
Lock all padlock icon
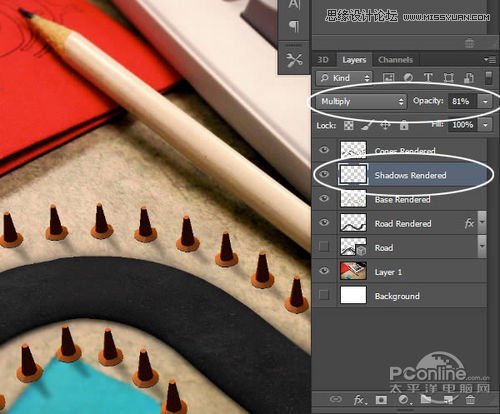pos(404,125)
